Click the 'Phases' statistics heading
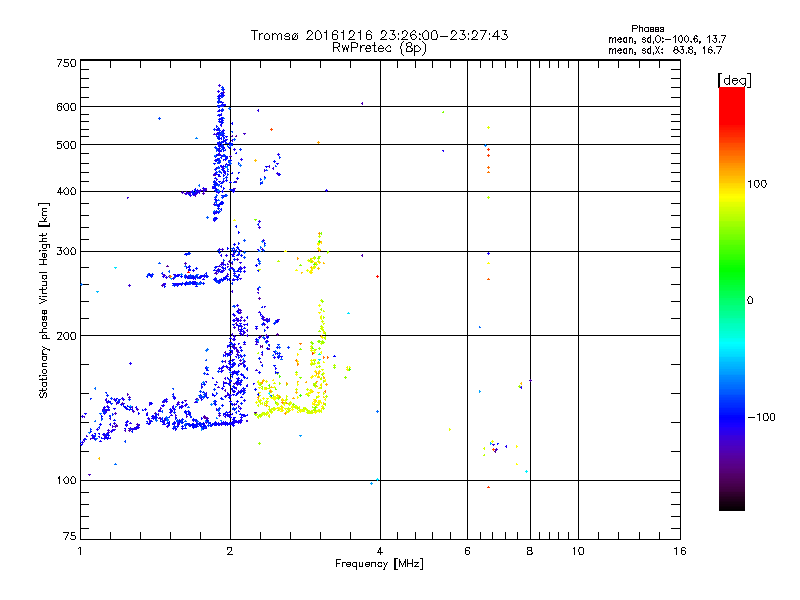The width and height of the screenshot is (800, 600). click(x=647, y=29)
